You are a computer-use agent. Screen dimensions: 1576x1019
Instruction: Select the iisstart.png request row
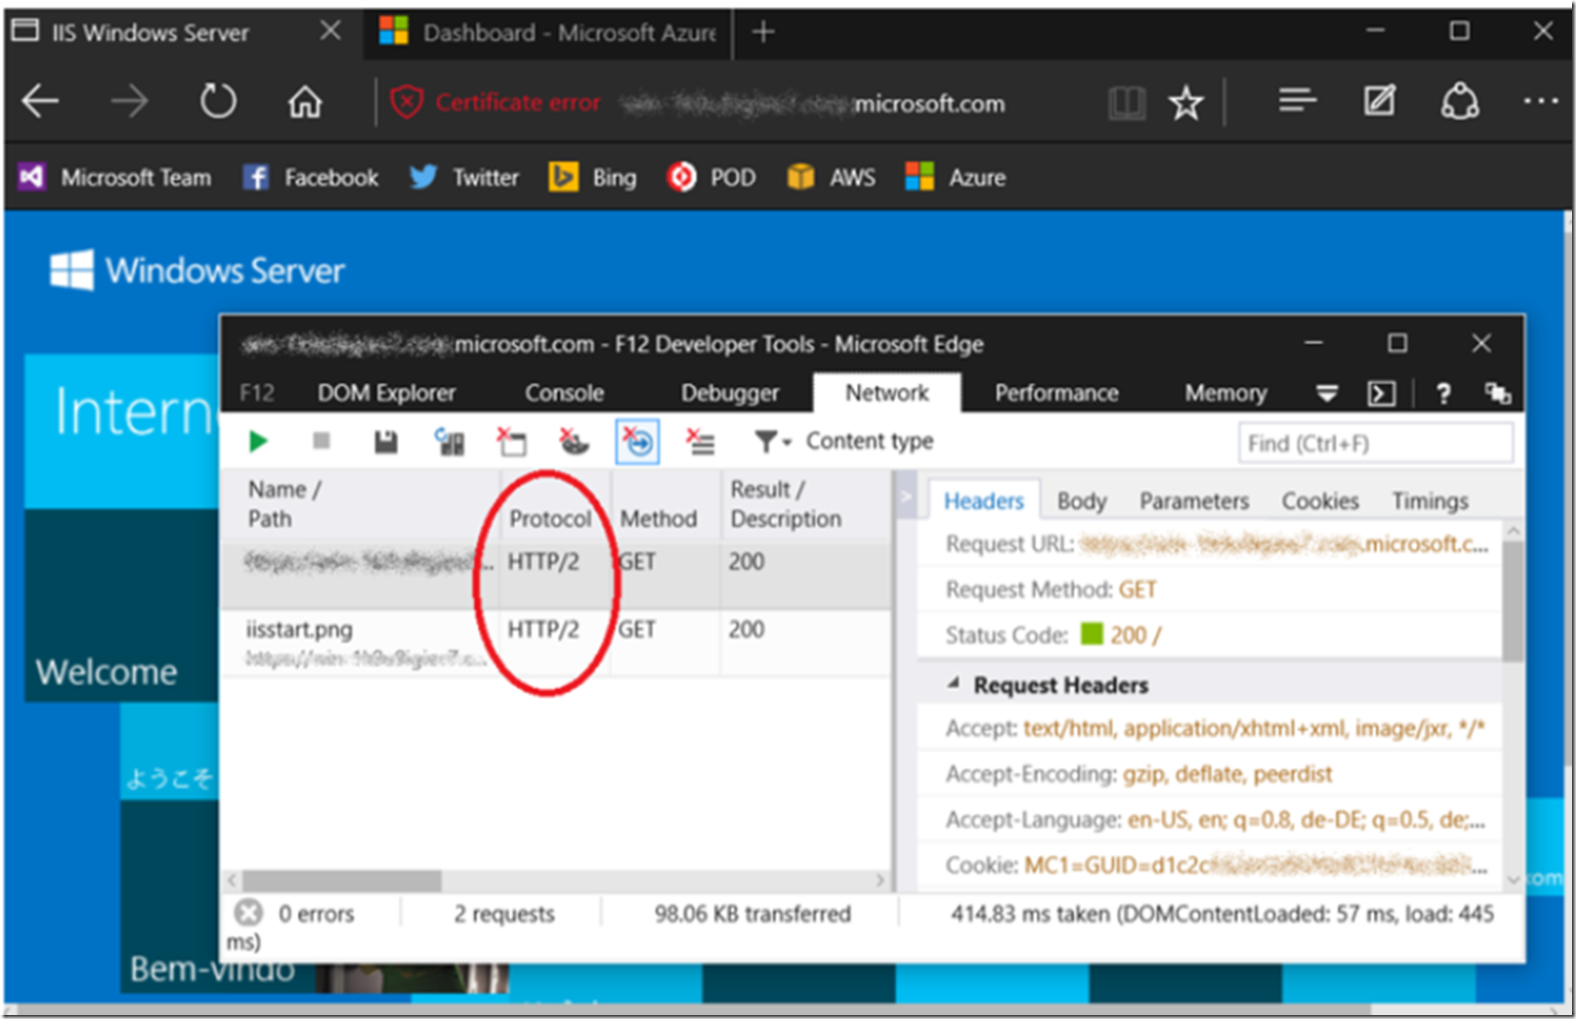coord(300,630)
